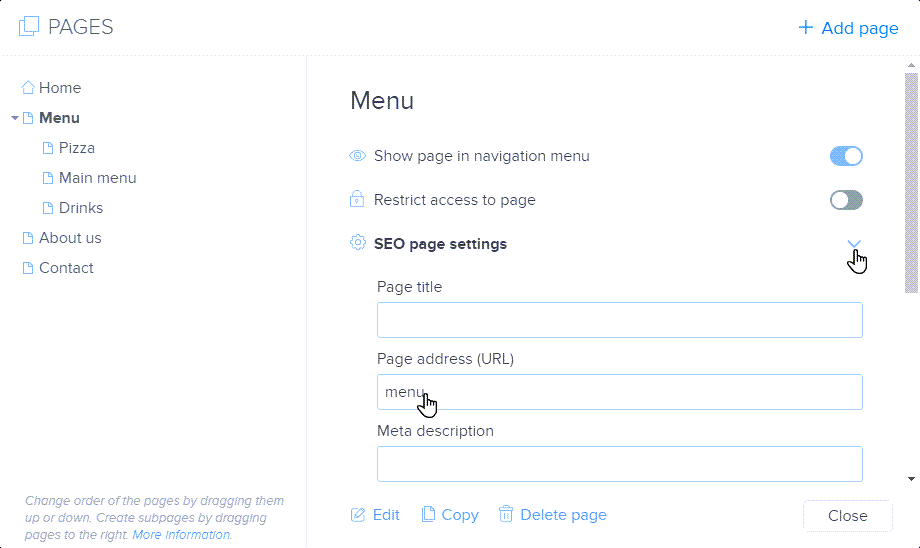The image size is (920, 548).
Task: Collapse SEO page settings chevron
Action: click(854, 243)
